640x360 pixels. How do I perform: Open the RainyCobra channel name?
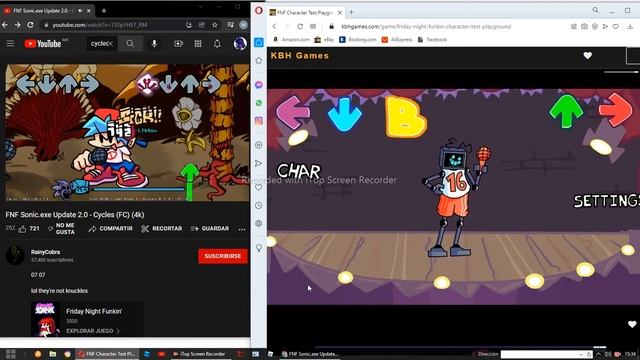coord(45,252)
